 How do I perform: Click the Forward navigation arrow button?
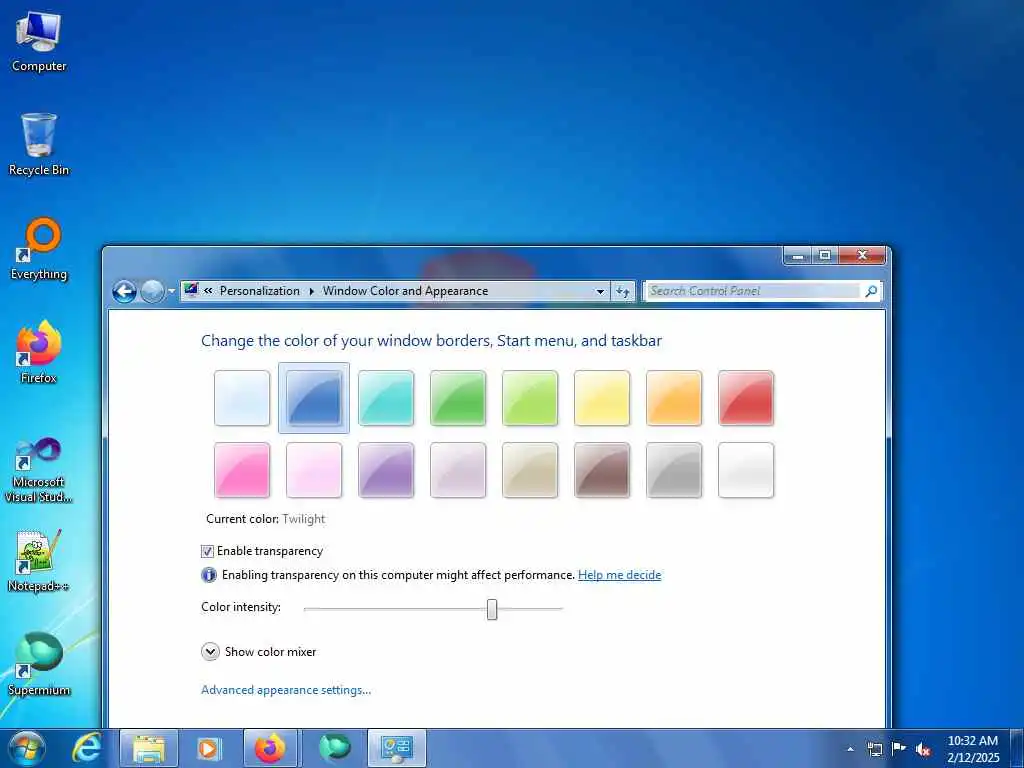152,291
